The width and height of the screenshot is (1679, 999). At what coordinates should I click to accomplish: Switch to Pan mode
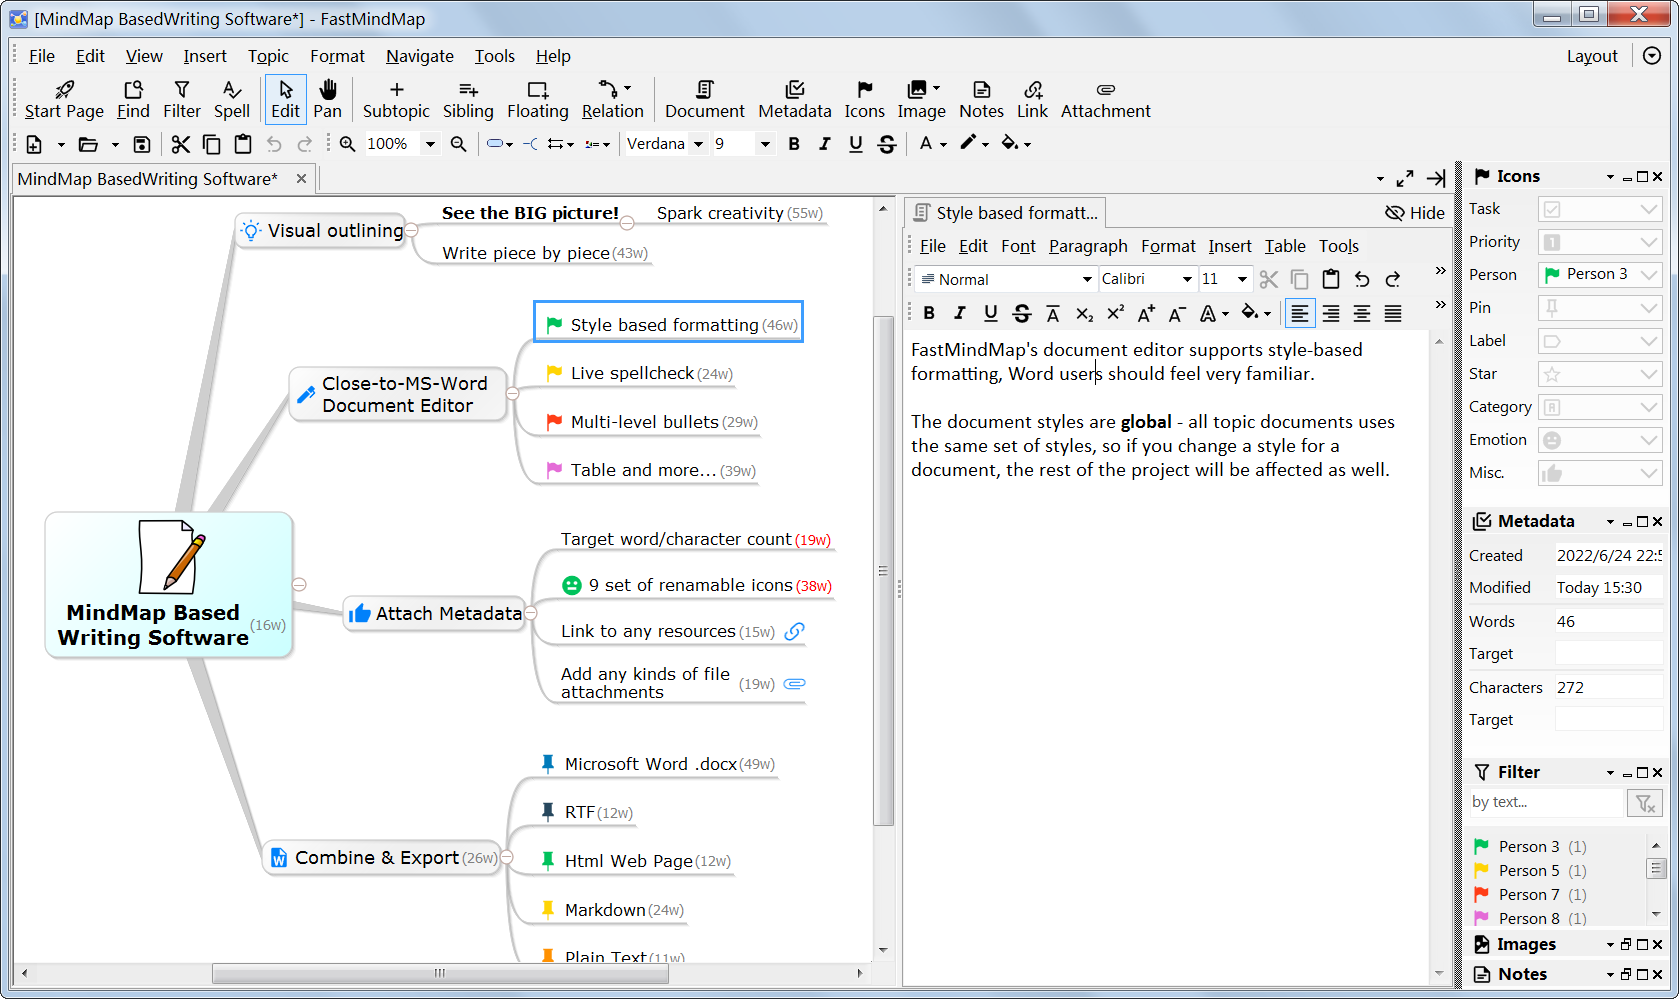(328, 100)
